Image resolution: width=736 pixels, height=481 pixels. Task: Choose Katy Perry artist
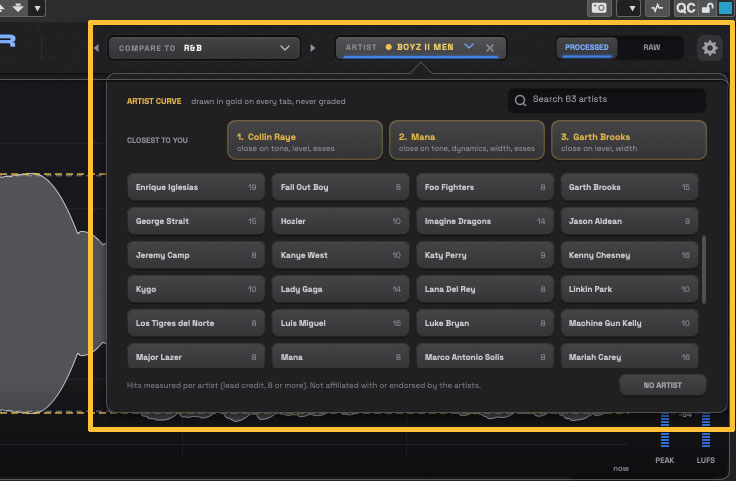tap(484, 255)
